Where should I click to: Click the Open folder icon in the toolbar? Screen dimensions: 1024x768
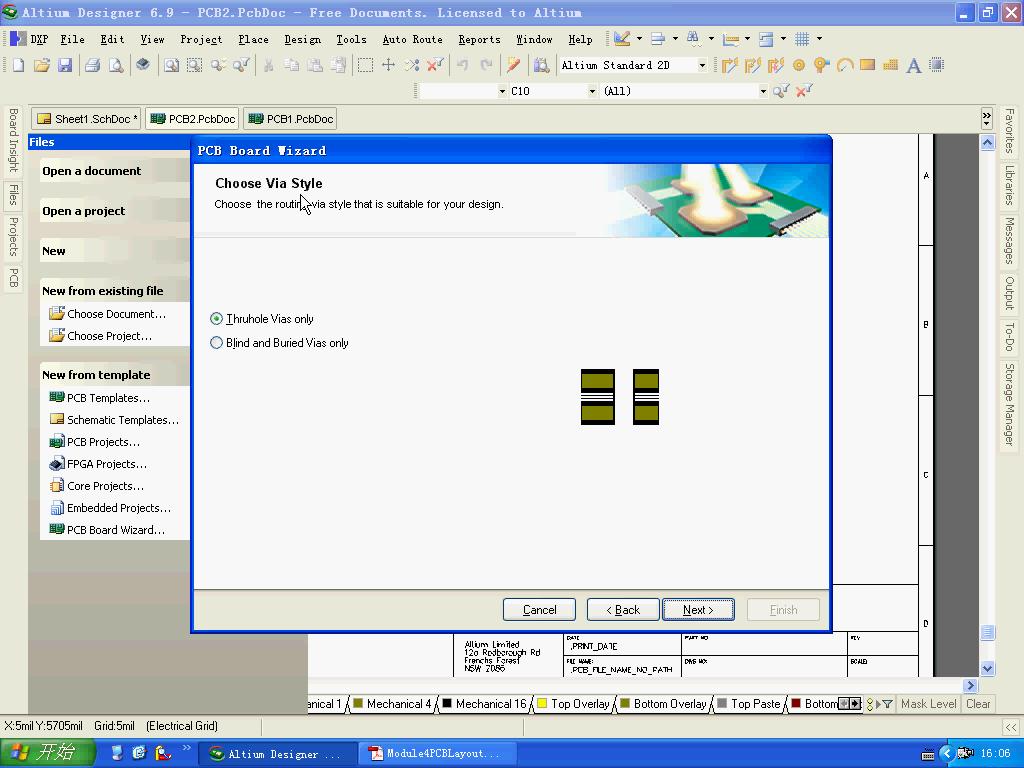pyautogui.click(x=42, y=65)
